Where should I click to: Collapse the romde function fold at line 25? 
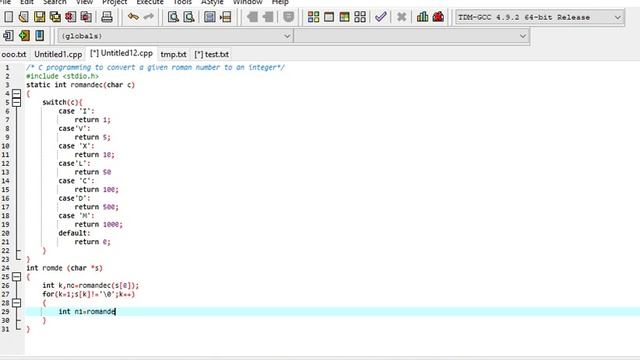tap(16, 277)
